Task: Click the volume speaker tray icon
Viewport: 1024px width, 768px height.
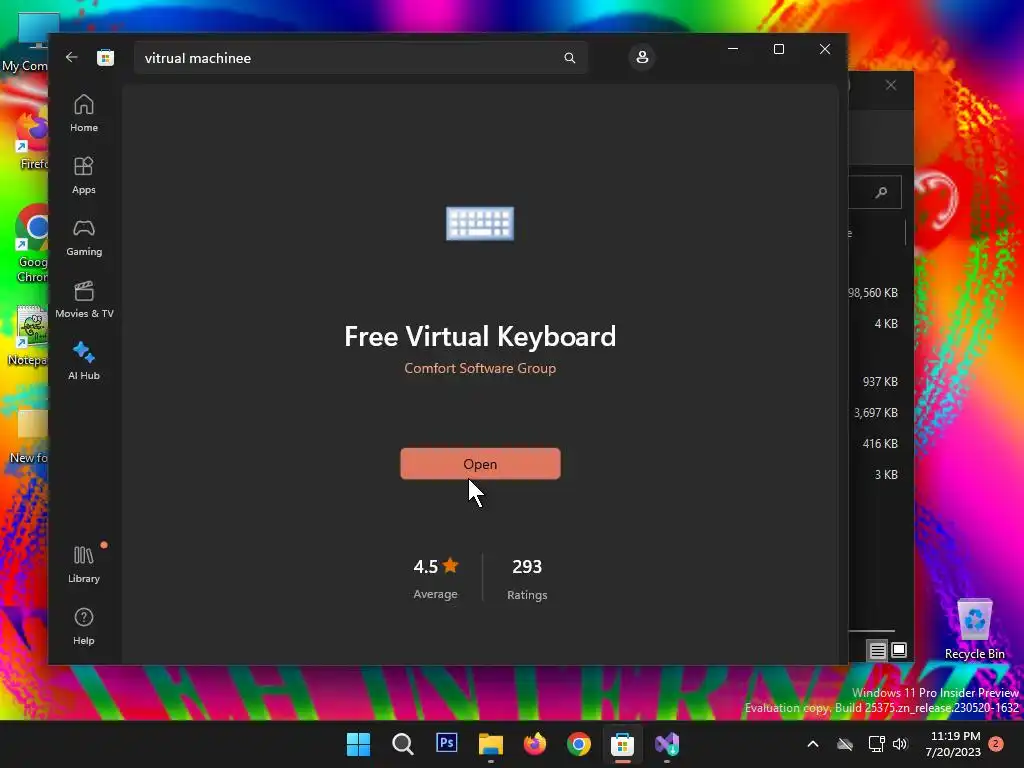Action: 900,744
